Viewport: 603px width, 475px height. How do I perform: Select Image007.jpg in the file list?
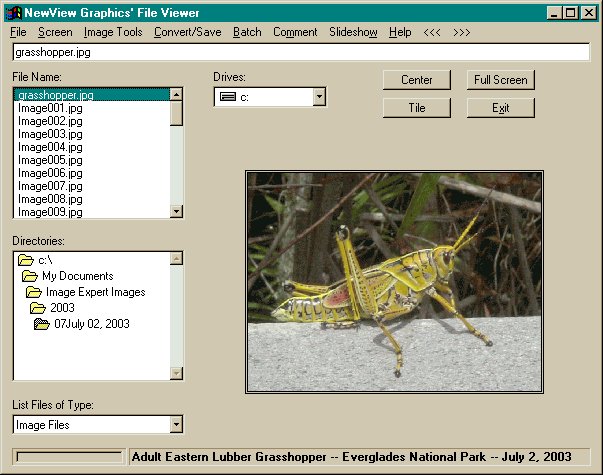(92, 186)
